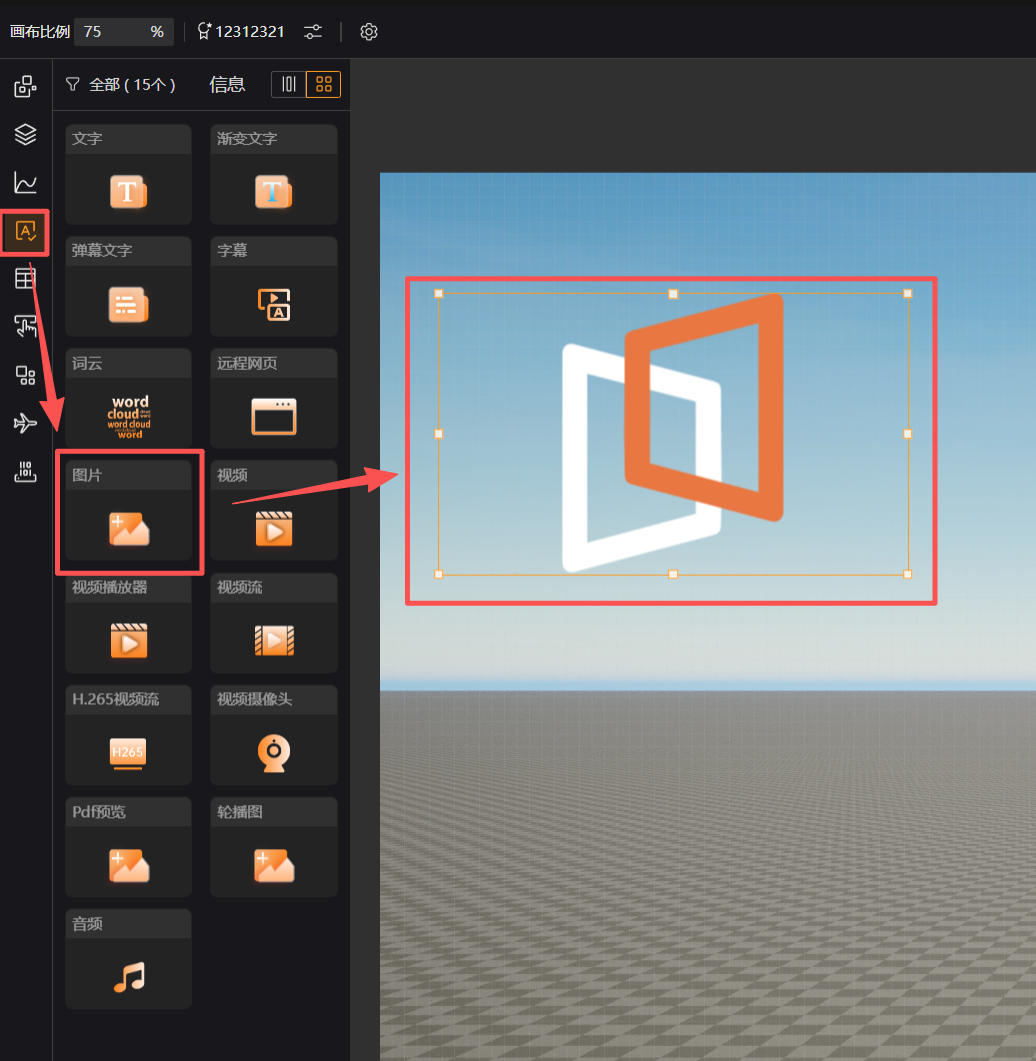1036x1061 pixels.
Task: Add the 文字 text component
Action: click(129, 175)
